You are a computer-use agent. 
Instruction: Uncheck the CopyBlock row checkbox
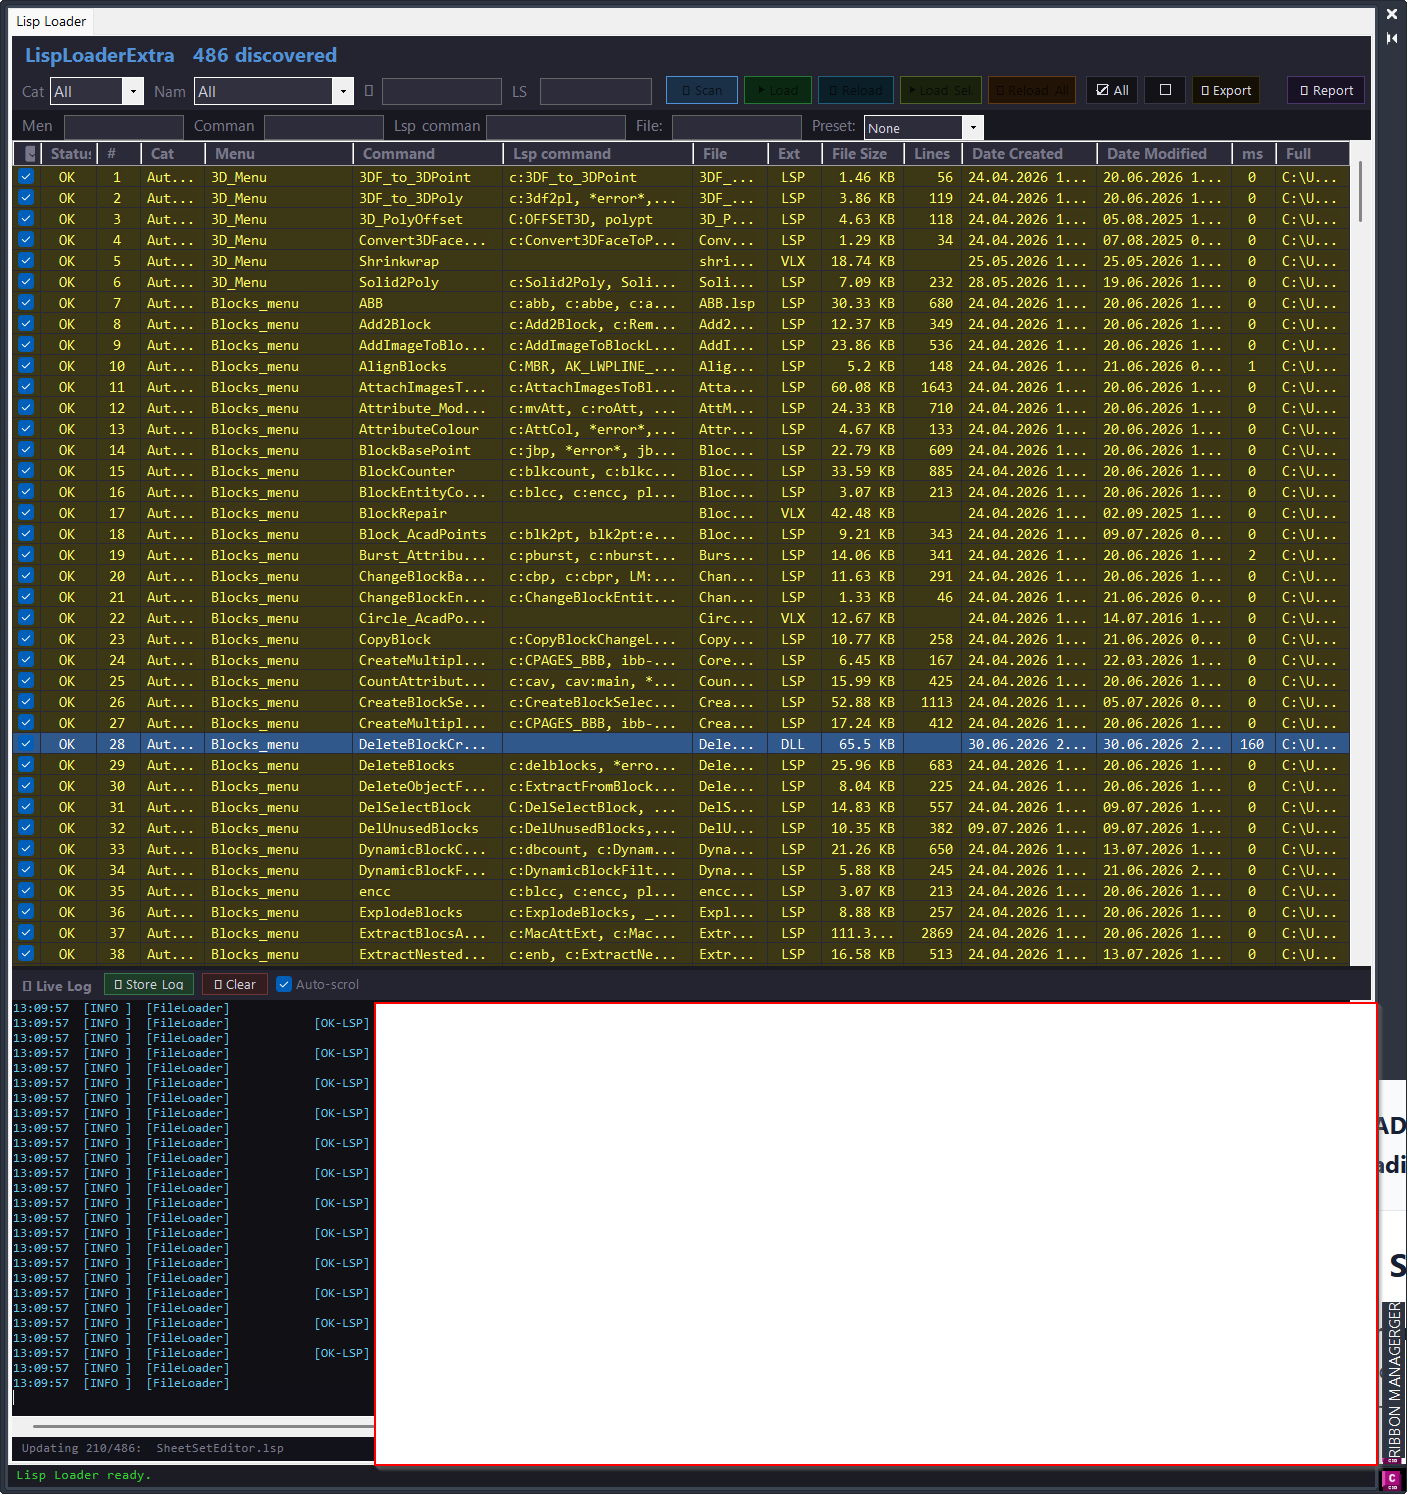click(26, 638)
